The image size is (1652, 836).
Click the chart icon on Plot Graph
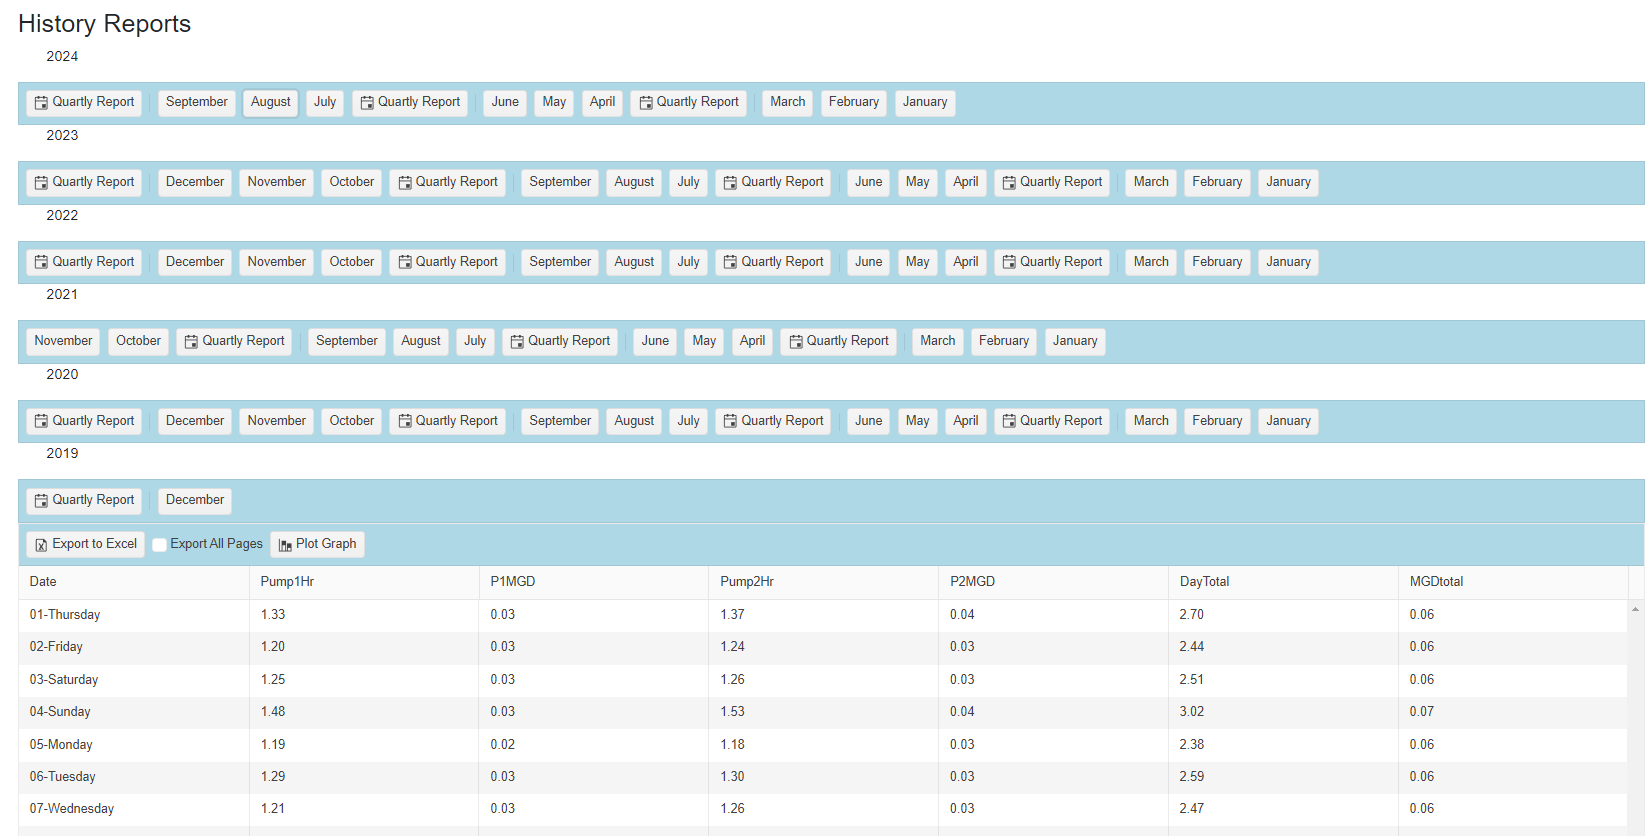click(285, 545)
